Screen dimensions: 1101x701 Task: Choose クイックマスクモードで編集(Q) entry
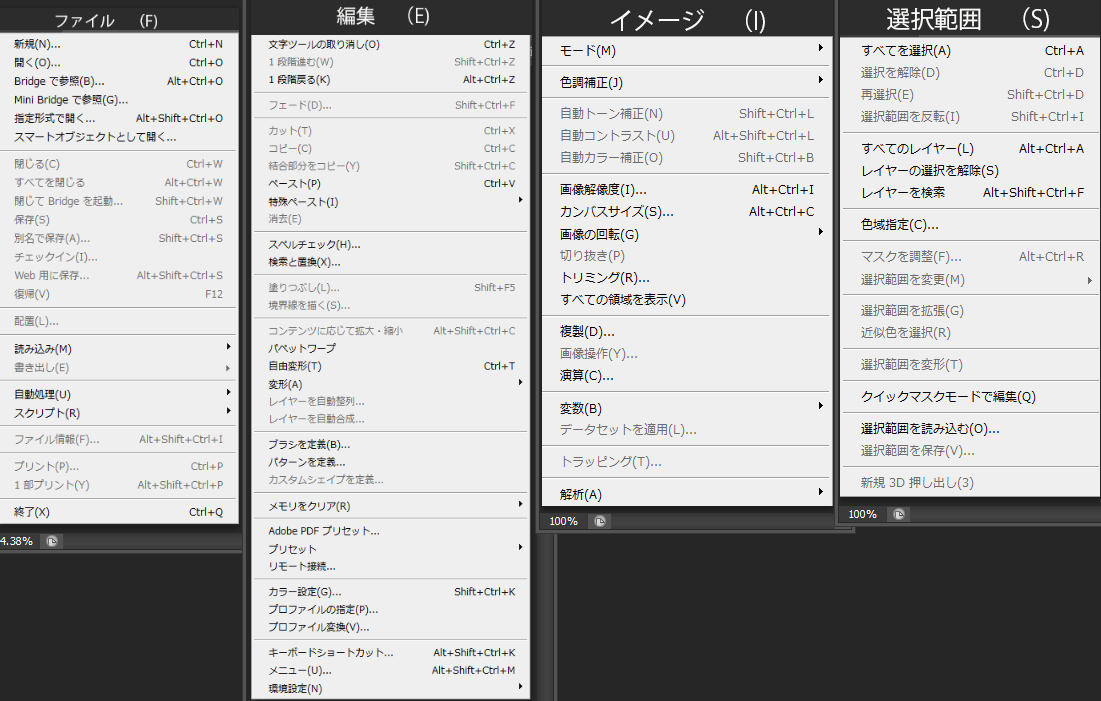(x=971, y=396)
